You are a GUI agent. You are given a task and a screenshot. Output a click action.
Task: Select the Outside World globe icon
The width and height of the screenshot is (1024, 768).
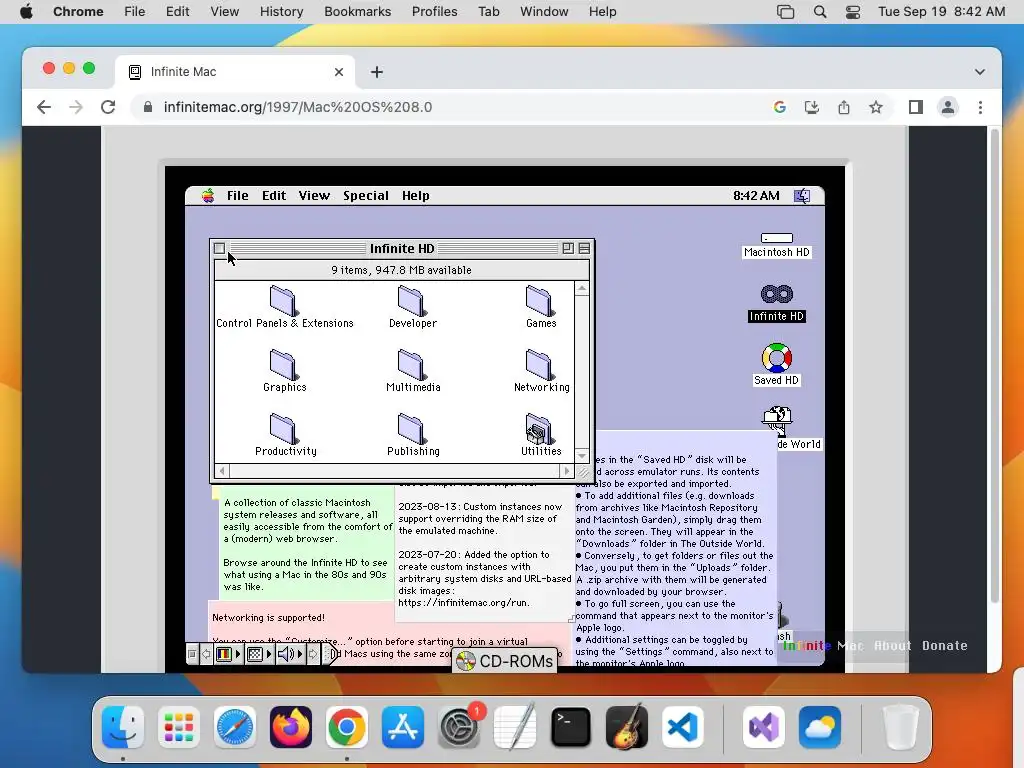click(x=777, y=421)
